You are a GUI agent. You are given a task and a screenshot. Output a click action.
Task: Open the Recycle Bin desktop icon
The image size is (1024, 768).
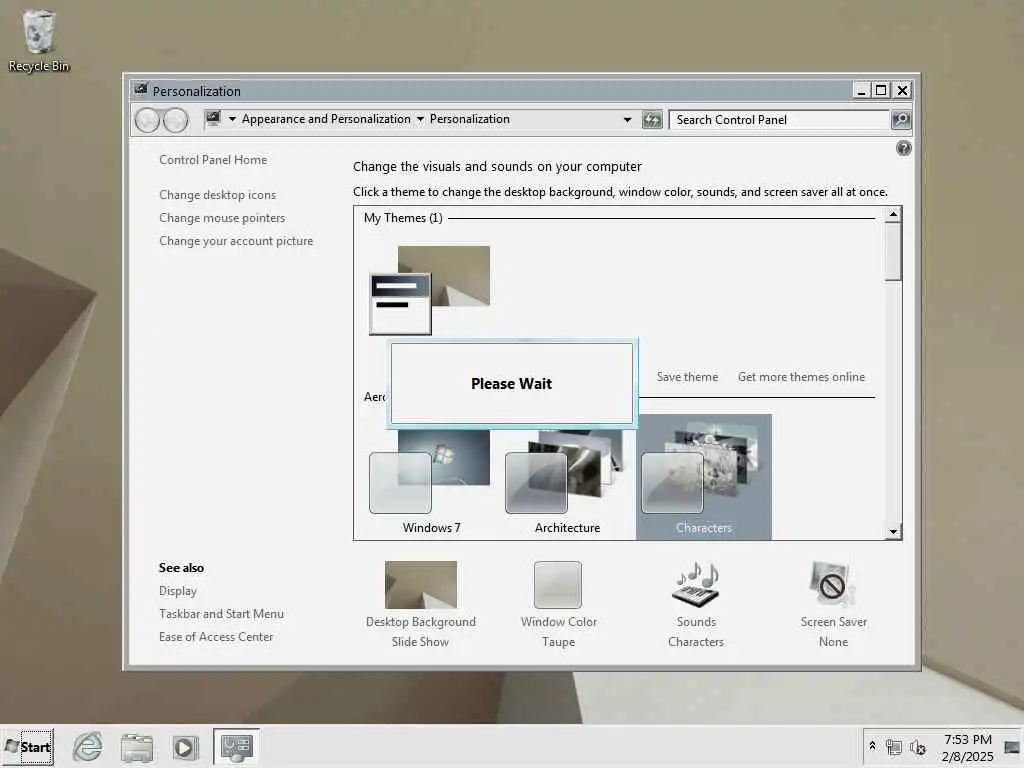click(x=39, y=40)
